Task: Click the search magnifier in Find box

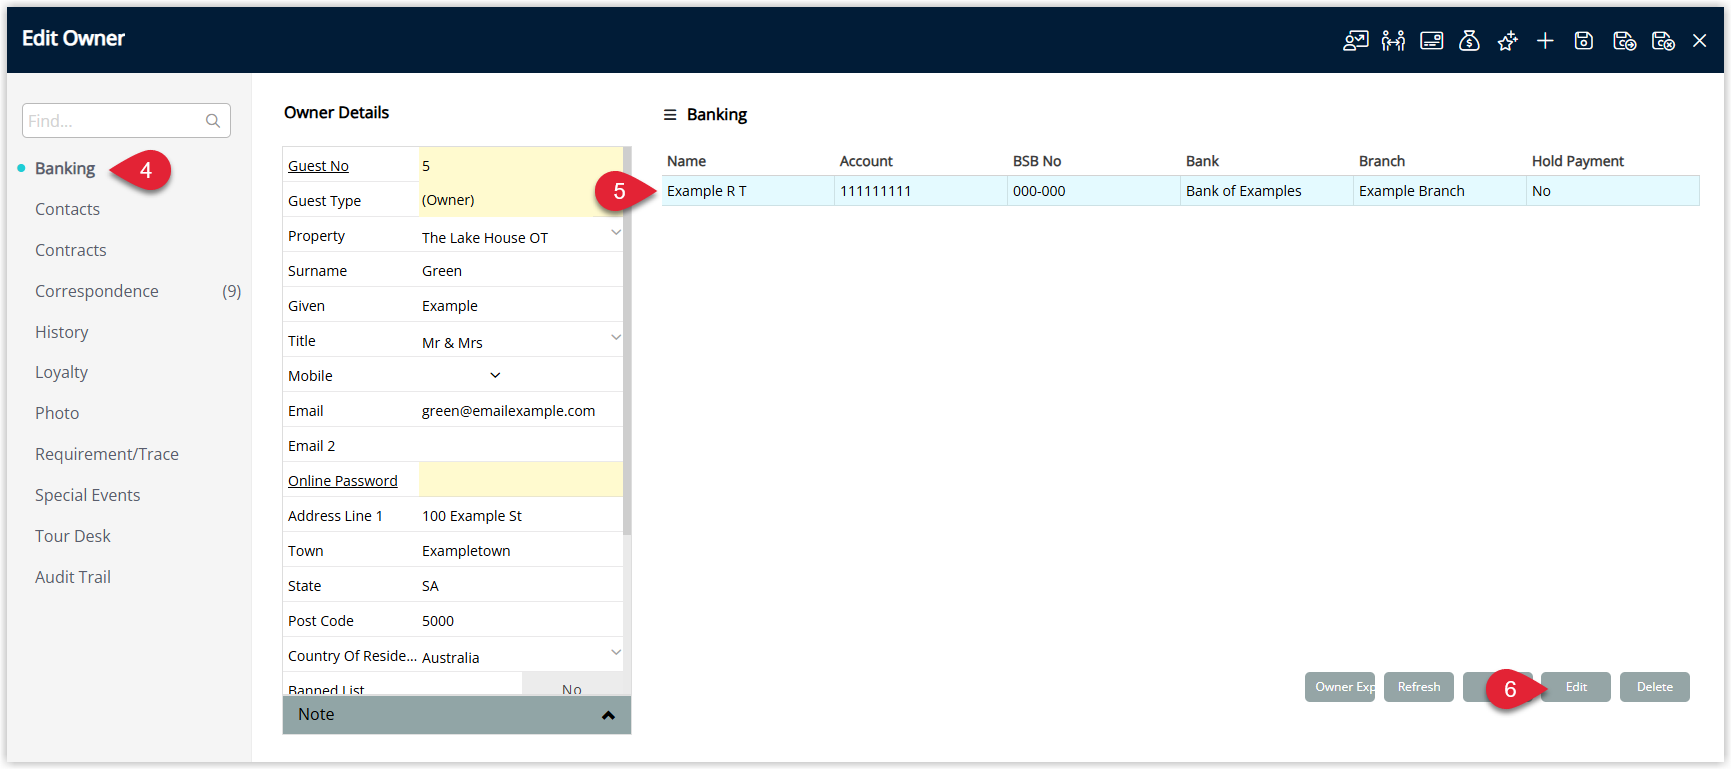Action: [213, 121]
